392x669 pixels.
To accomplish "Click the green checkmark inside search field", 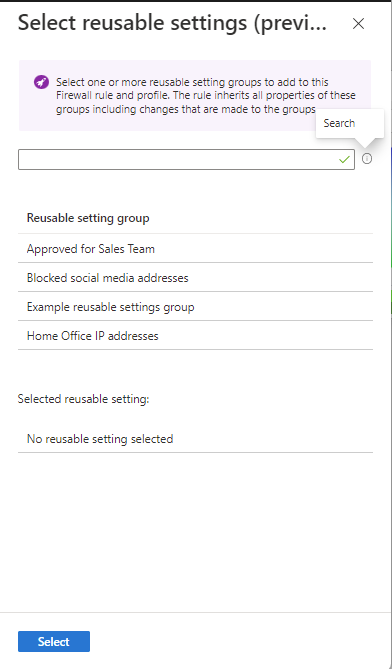I will point(344,160).
